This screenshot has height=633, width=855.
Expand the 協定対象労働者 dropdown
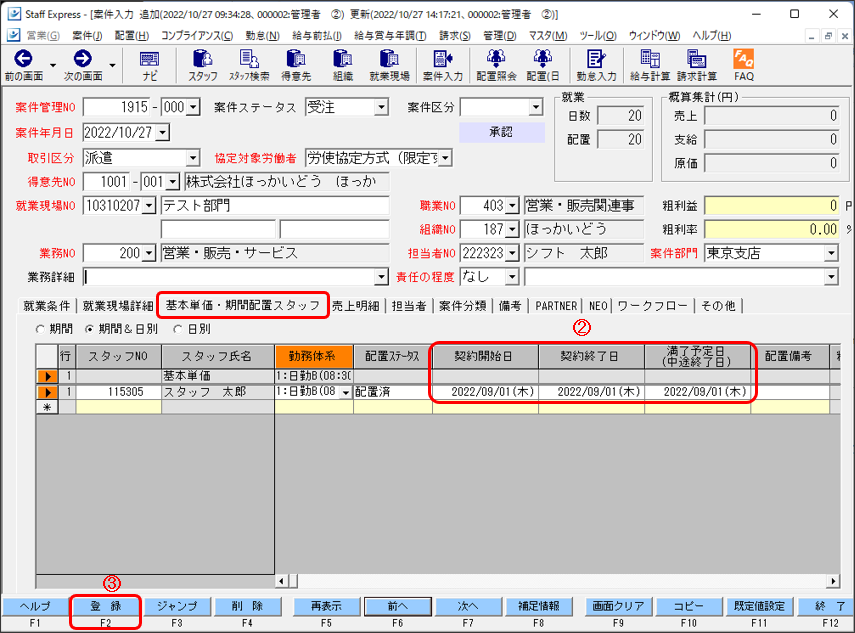pos(445,158)
